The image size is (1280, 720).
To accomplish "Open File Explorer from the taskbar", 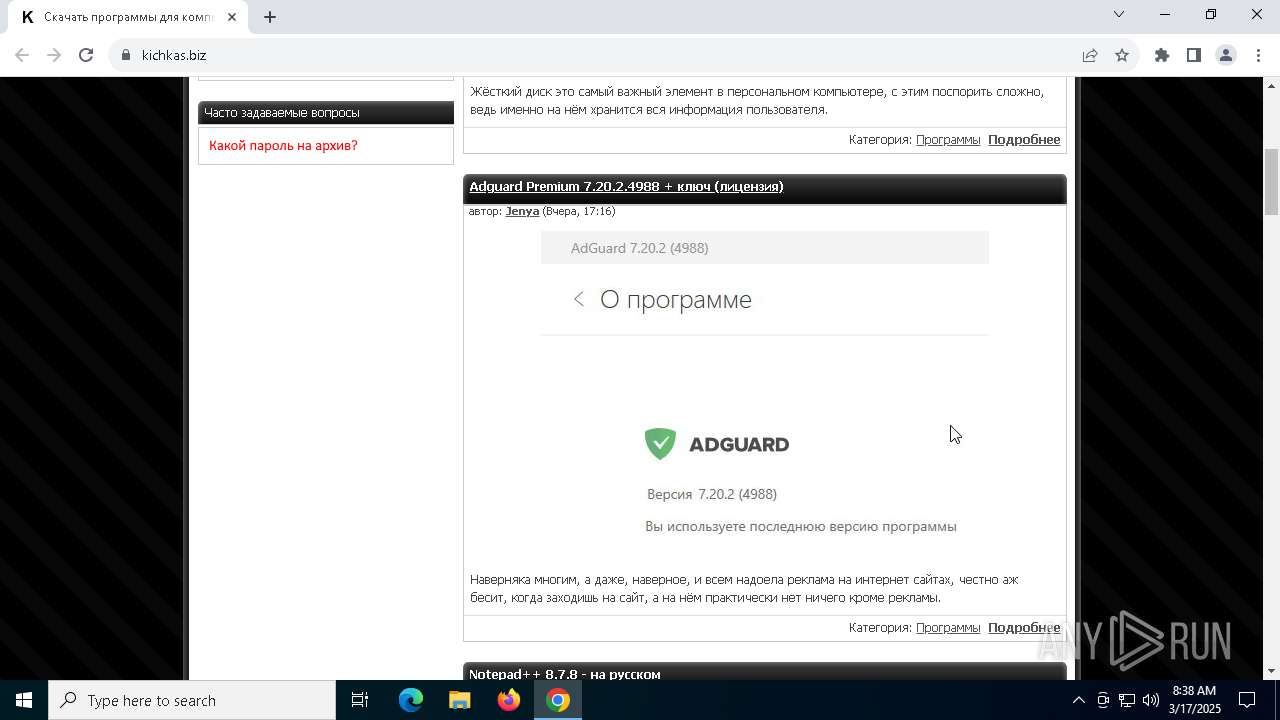I will pos(460,700).
